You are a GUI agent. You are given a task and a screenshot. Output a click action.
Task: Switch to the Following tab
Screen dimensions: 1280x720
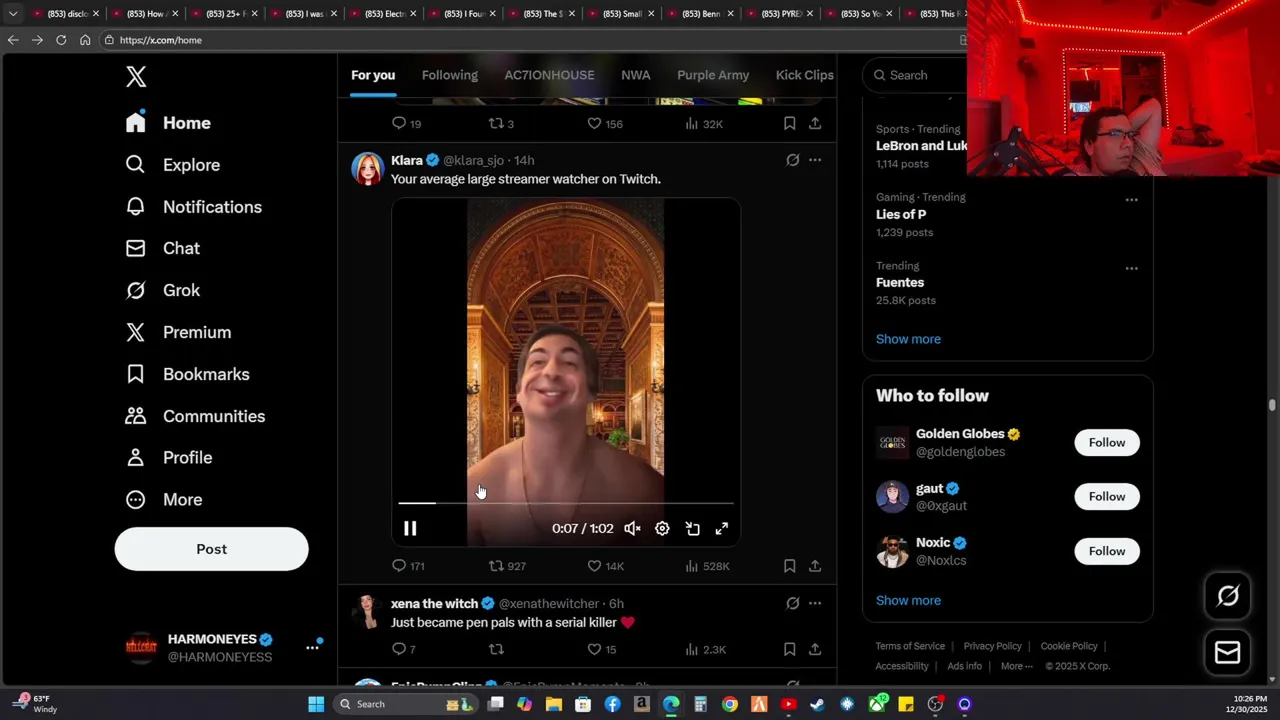449,75
